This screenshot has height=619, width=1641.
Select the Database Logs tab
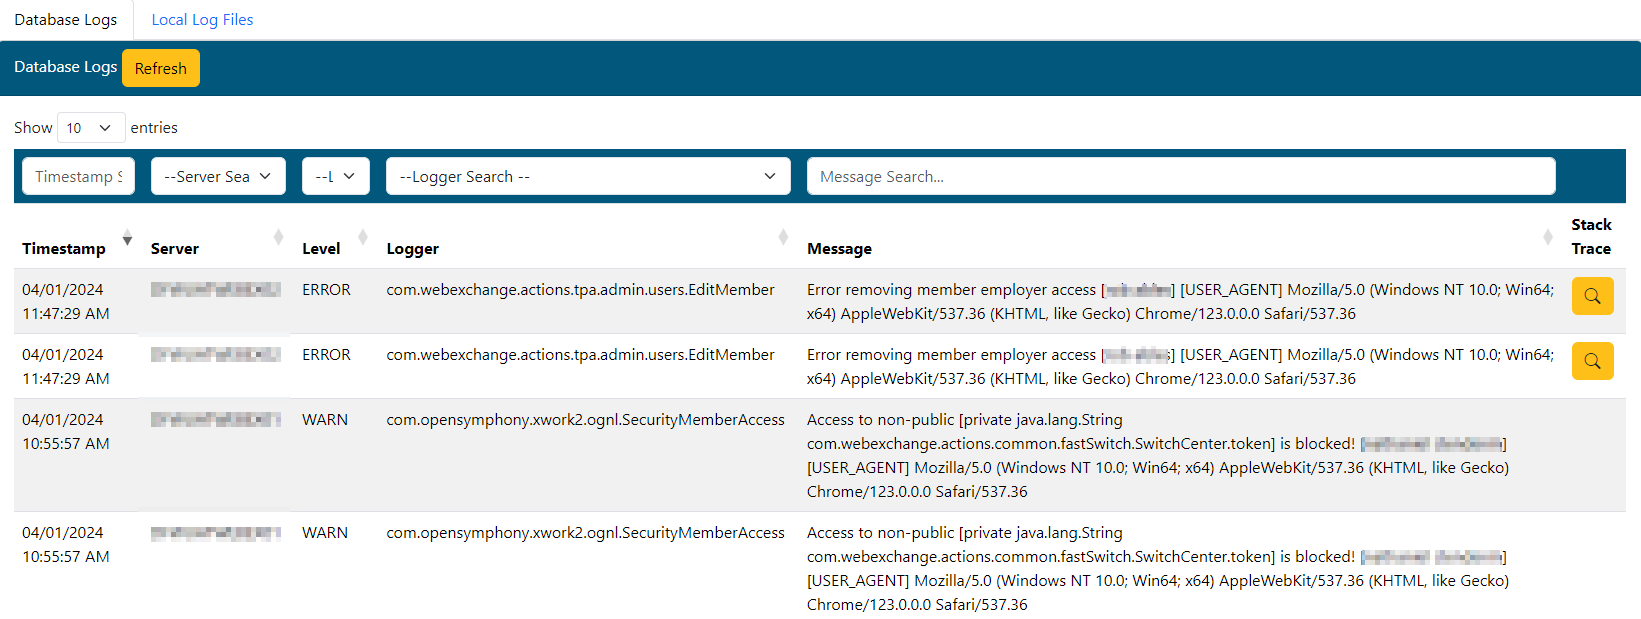point(66,20)
